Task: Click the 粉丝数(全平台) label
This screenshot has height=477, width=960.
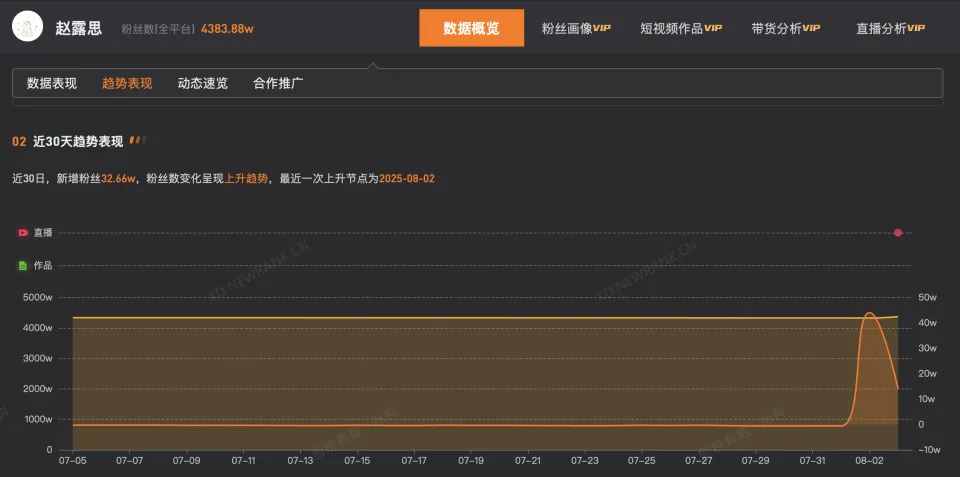Action: (159, 29)
